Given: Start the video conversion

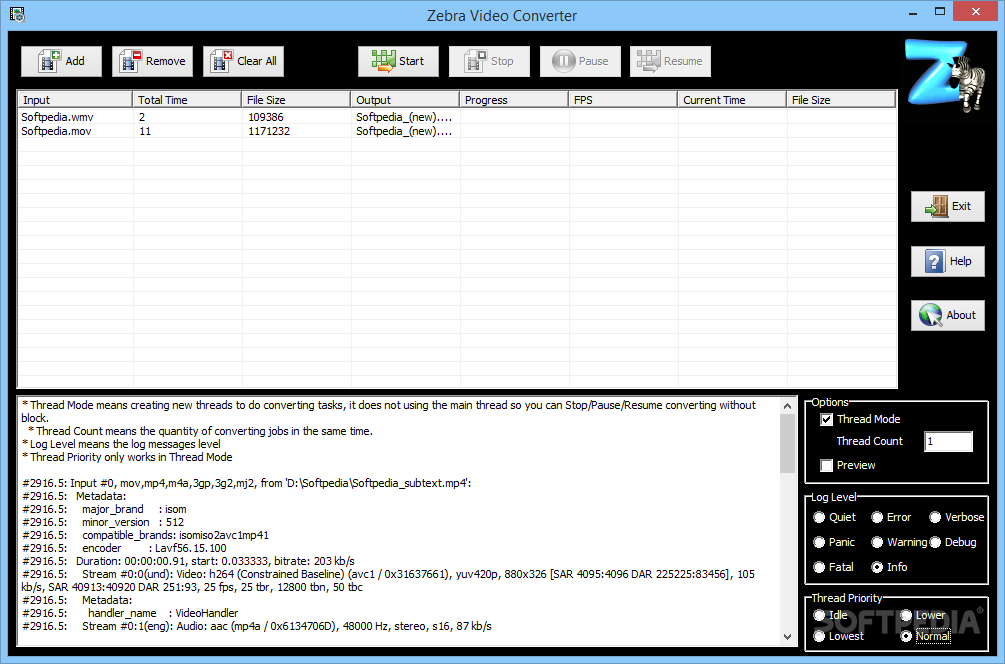Looking at the screenshot, I should (398, 62).
